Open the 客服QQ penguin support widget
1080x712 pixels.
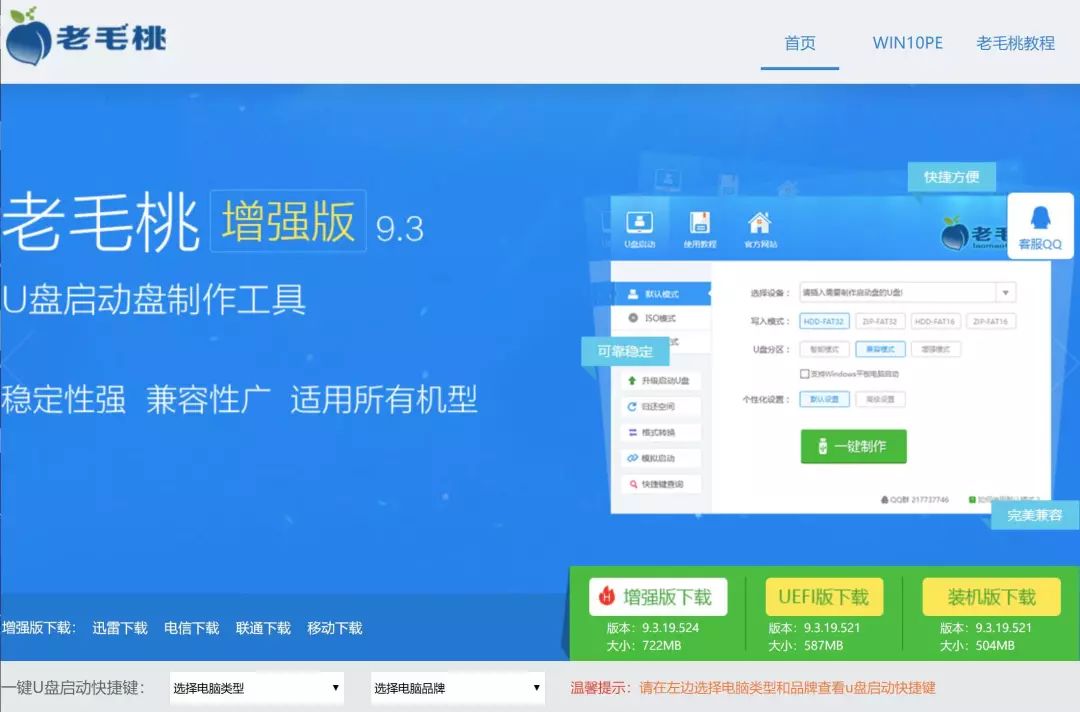click(1040, 226)
